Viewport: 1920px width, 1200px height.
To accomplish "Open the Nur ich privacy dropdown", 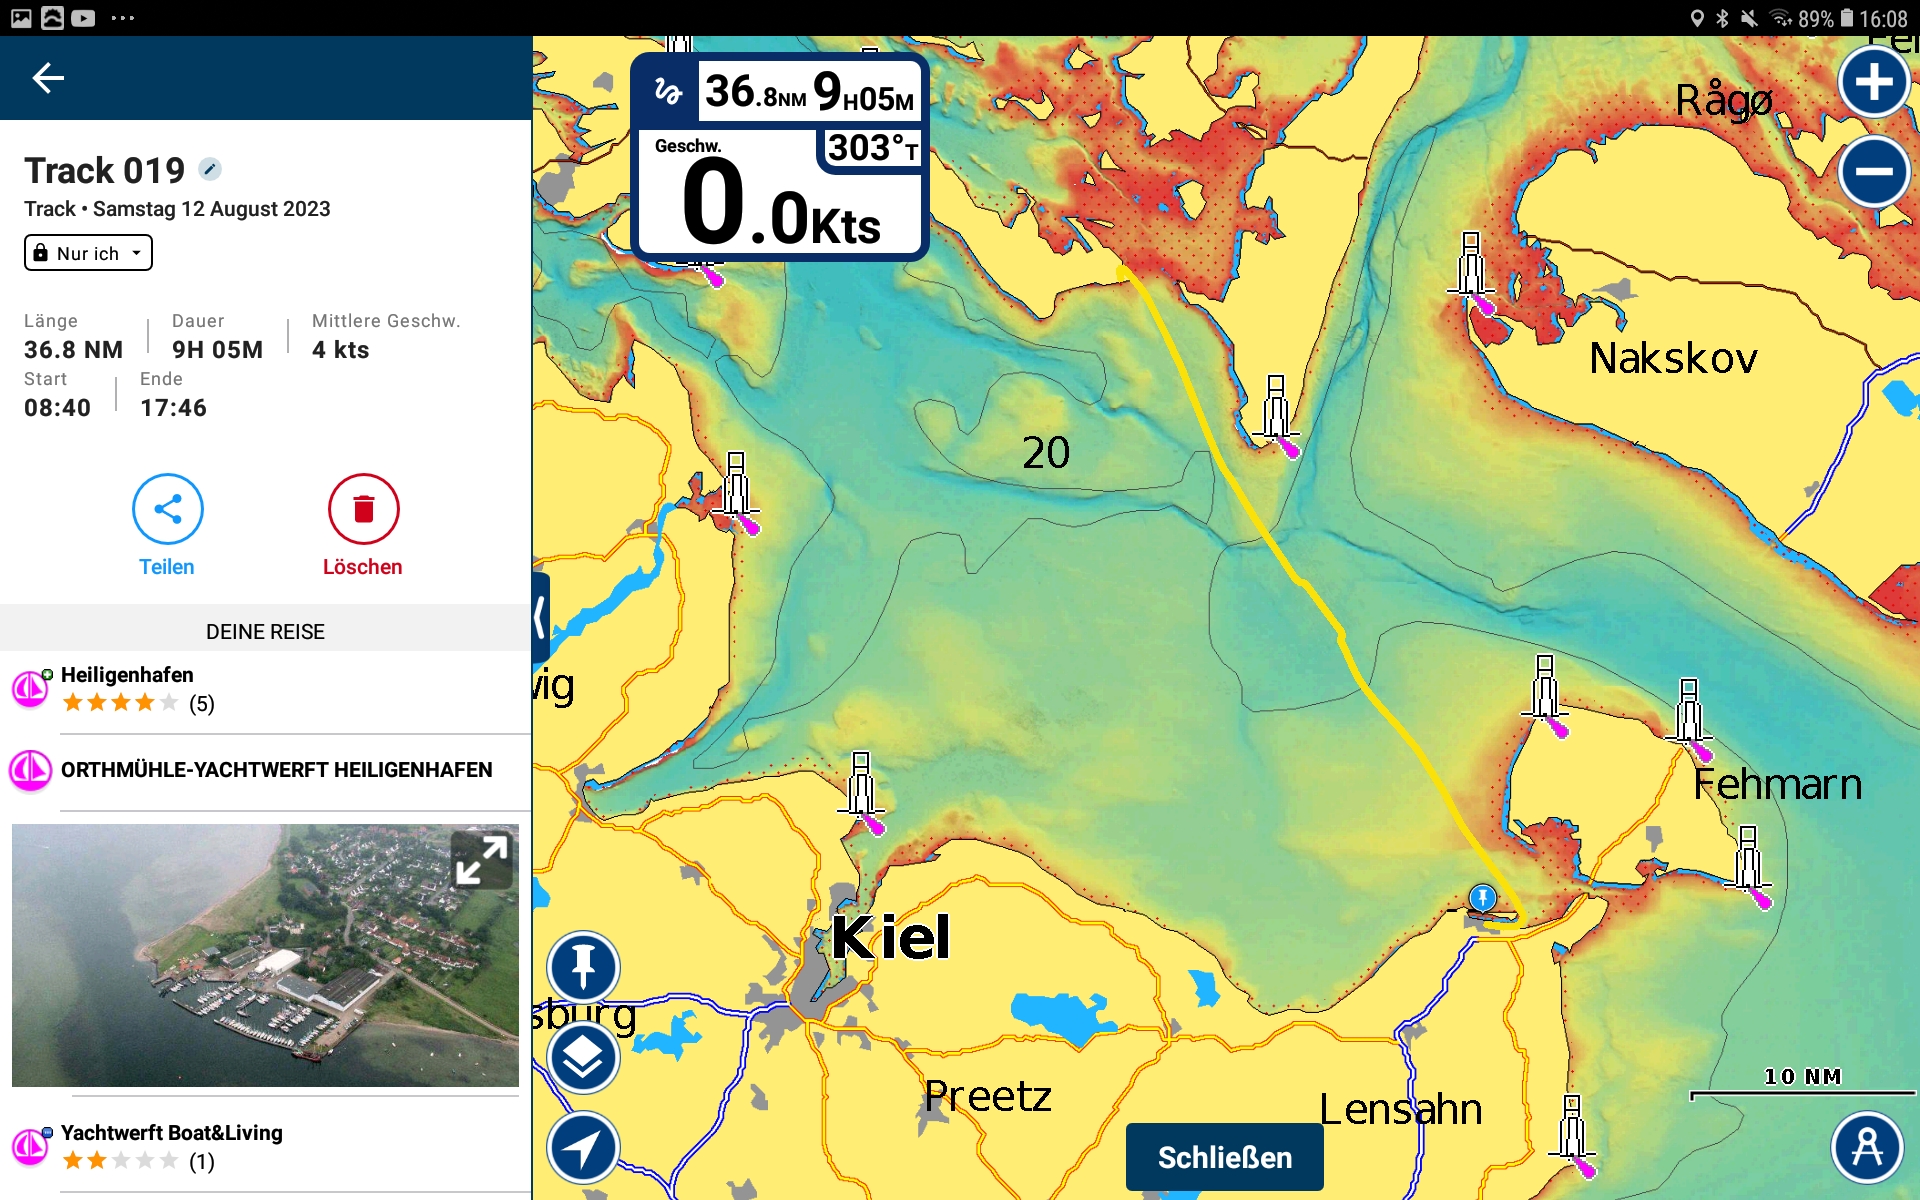I will [x=88, y=253].
